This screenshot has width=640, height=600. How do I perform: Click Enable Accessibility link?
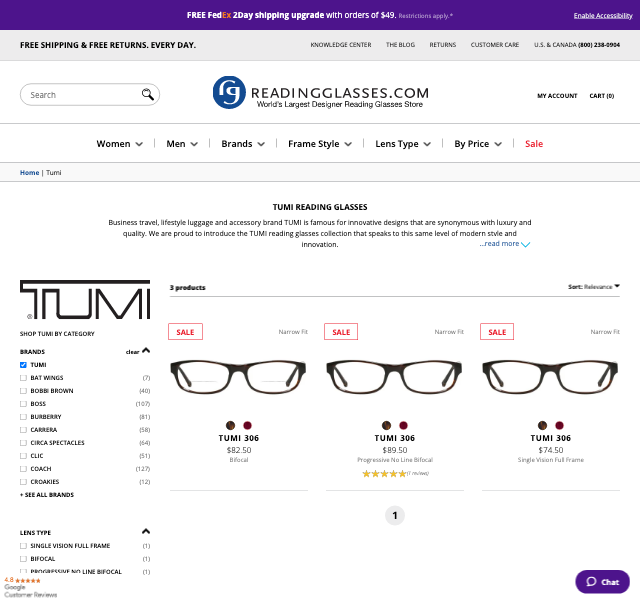603,16
